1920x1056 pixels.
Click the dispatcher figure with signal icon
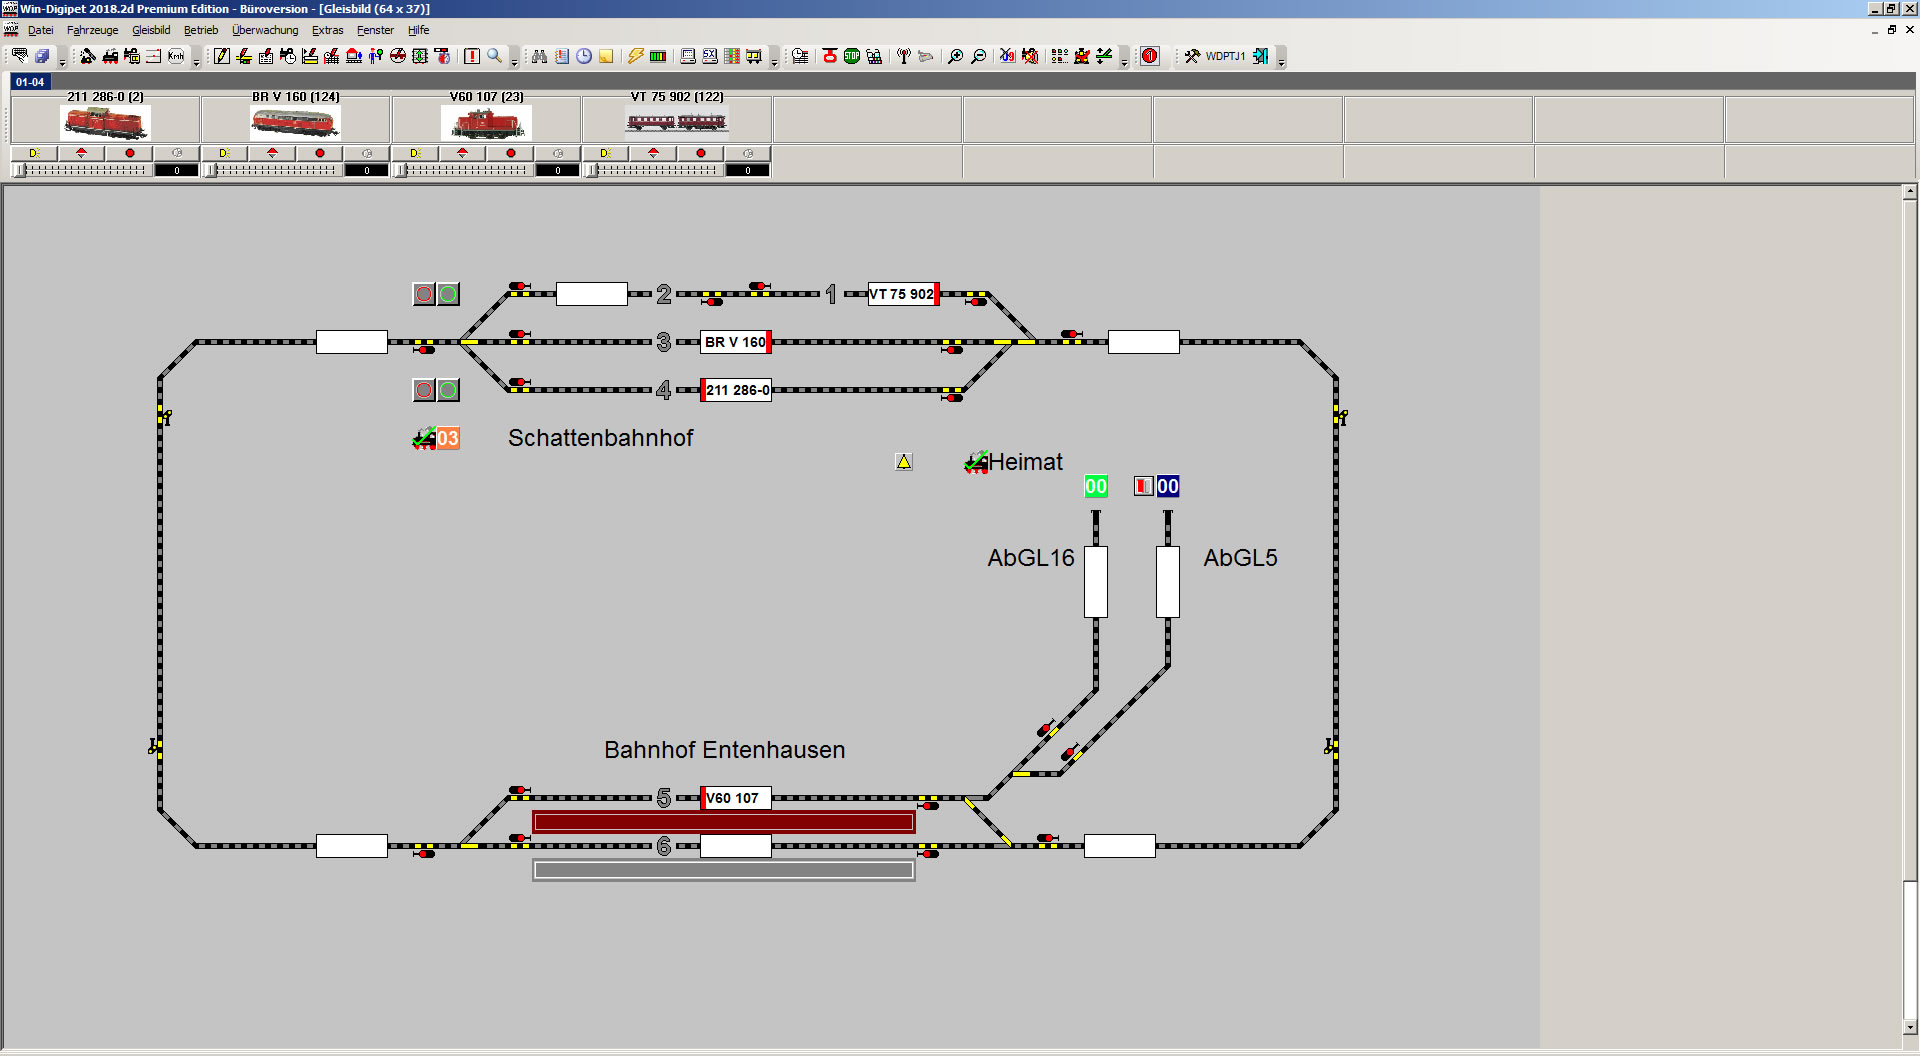click(376, 56)
